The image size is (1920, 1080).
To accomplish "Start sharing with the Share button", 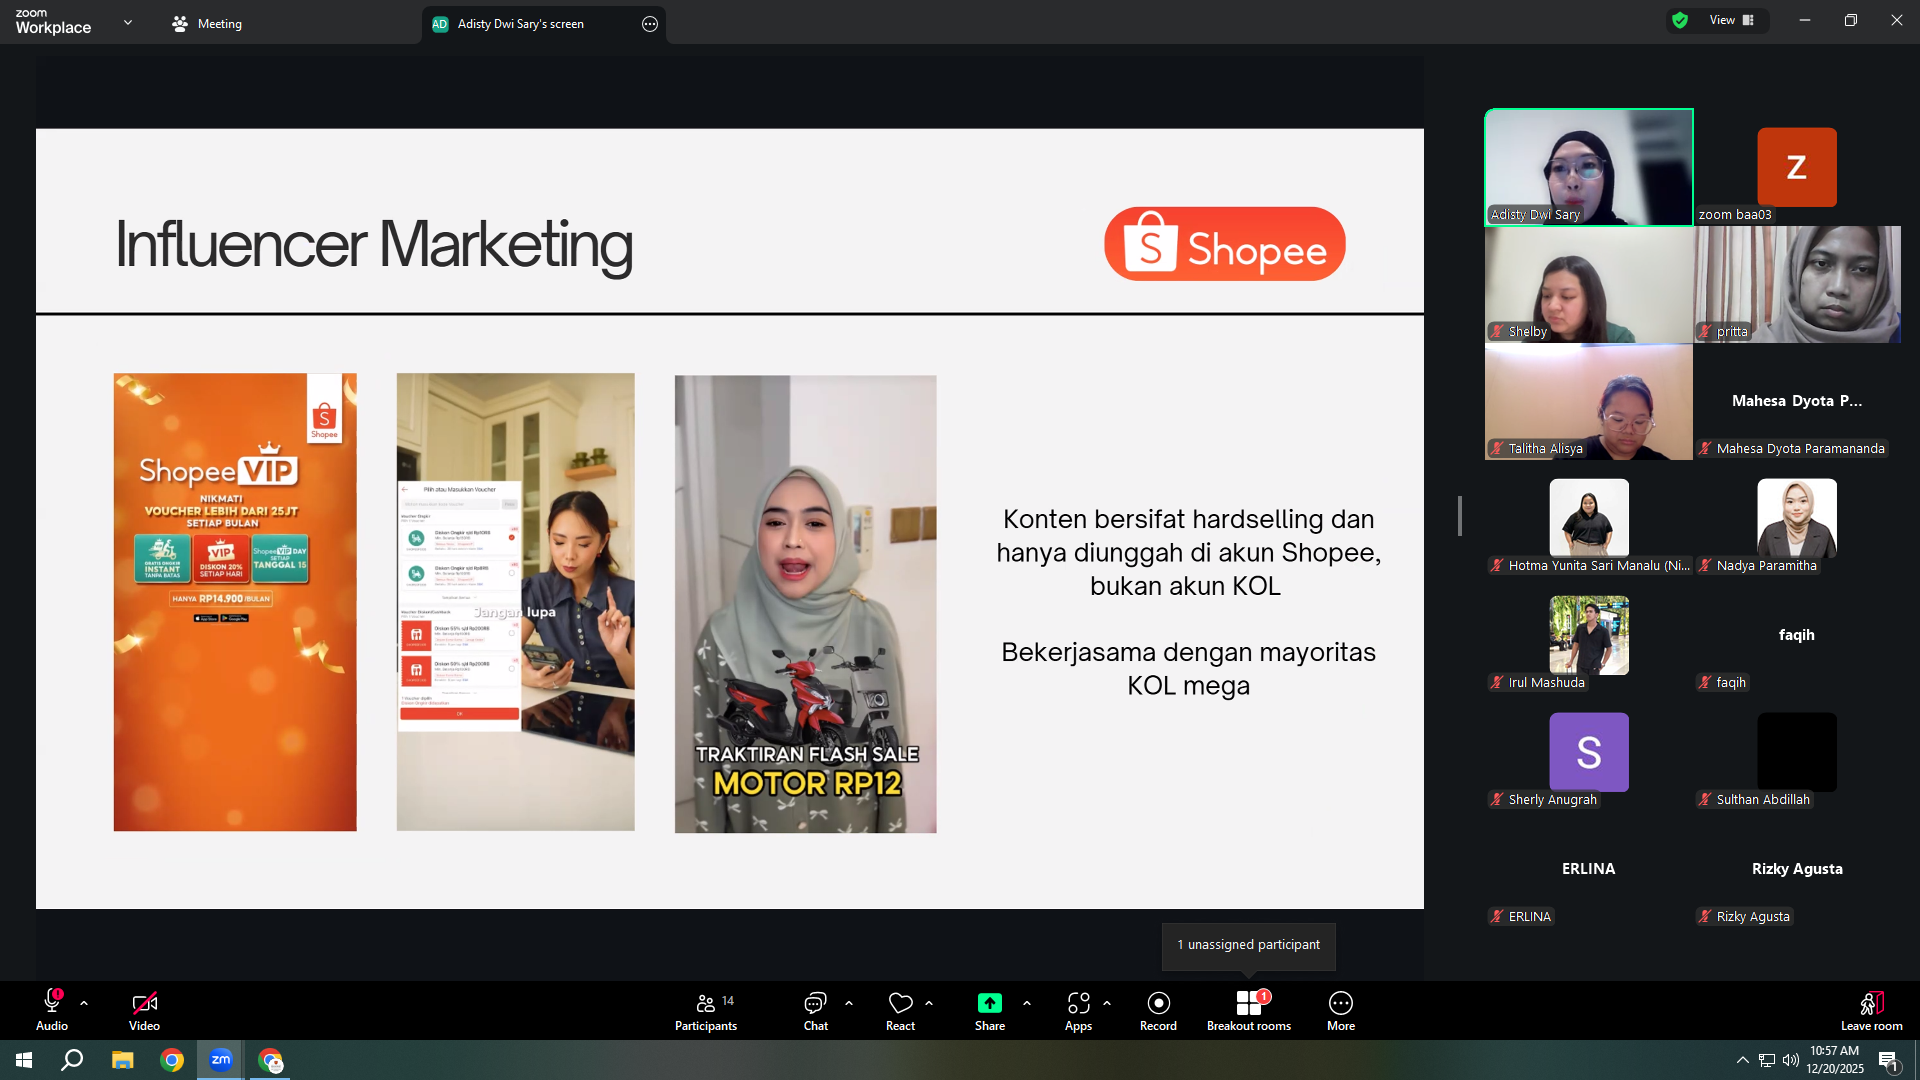I will (990, 1010).
